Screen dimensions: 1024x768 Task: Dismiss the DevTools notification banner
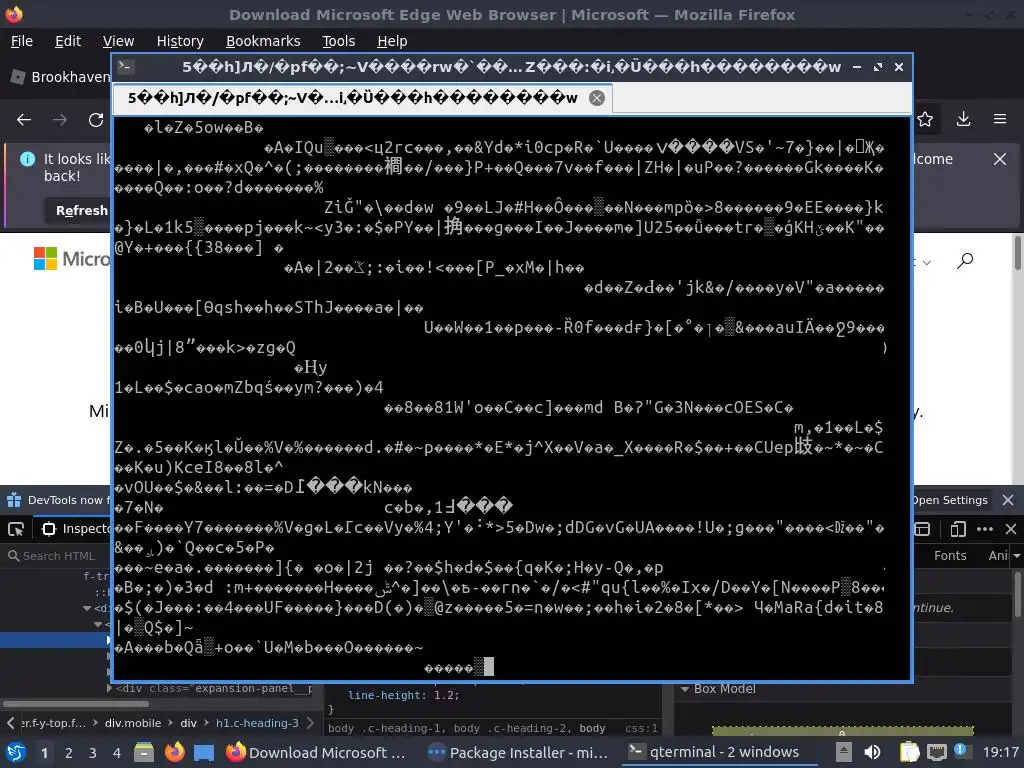pyautogui.click(x=1008, y=500)
